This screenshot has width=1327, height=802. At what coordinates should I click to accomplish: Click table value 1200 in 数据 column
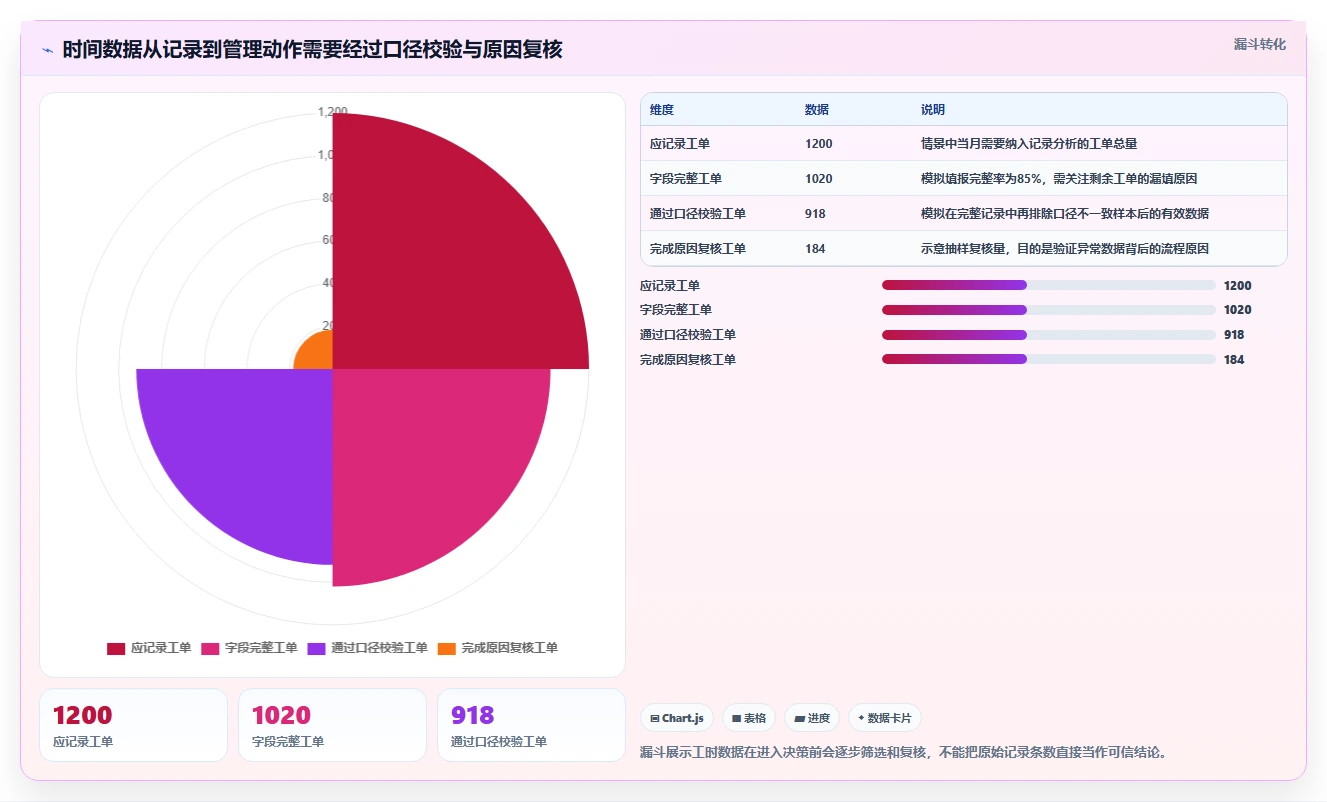click(x=818, y=144)
